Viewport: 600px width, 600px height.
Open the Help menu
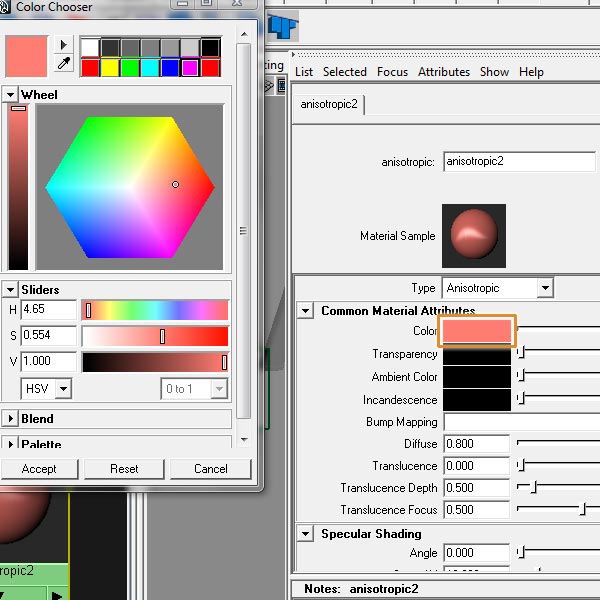click(531, 72)
